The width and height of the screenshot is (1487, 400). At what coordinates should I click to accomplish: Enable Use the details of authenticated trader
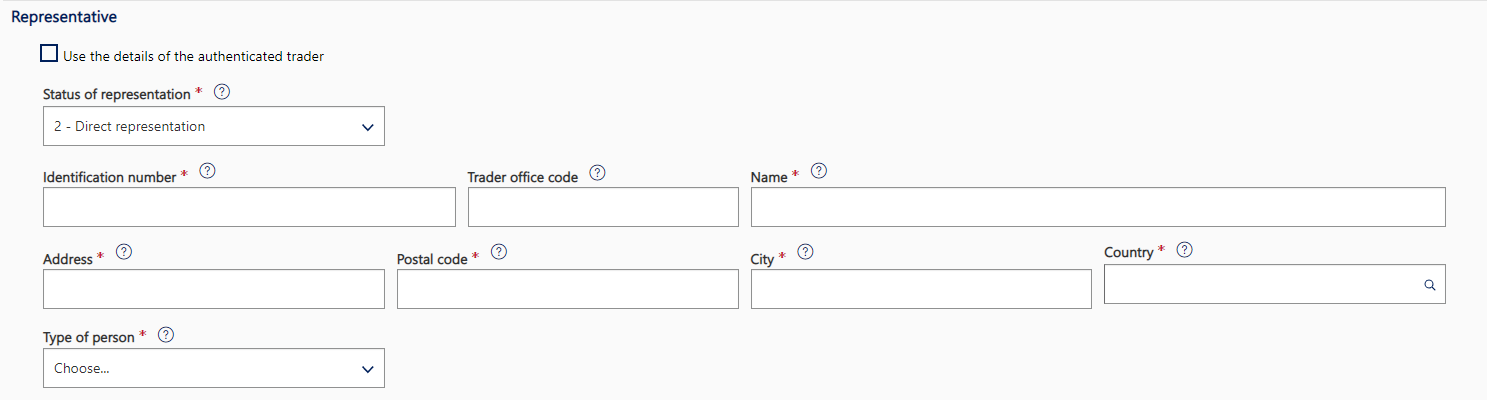tap(50, 56)
